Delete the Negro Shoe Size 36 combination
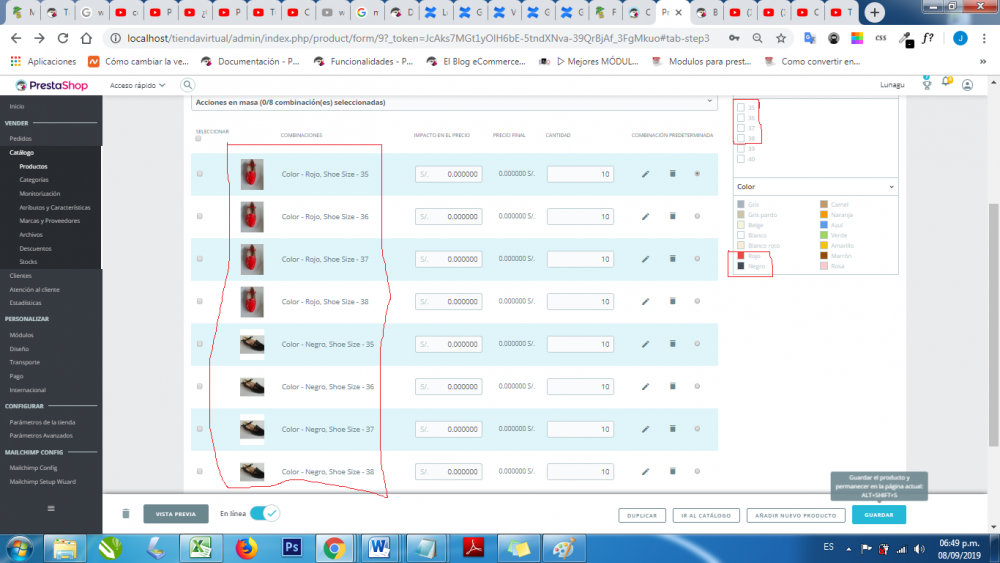This screenshot has width=1000, height=563. pos(672,386)
